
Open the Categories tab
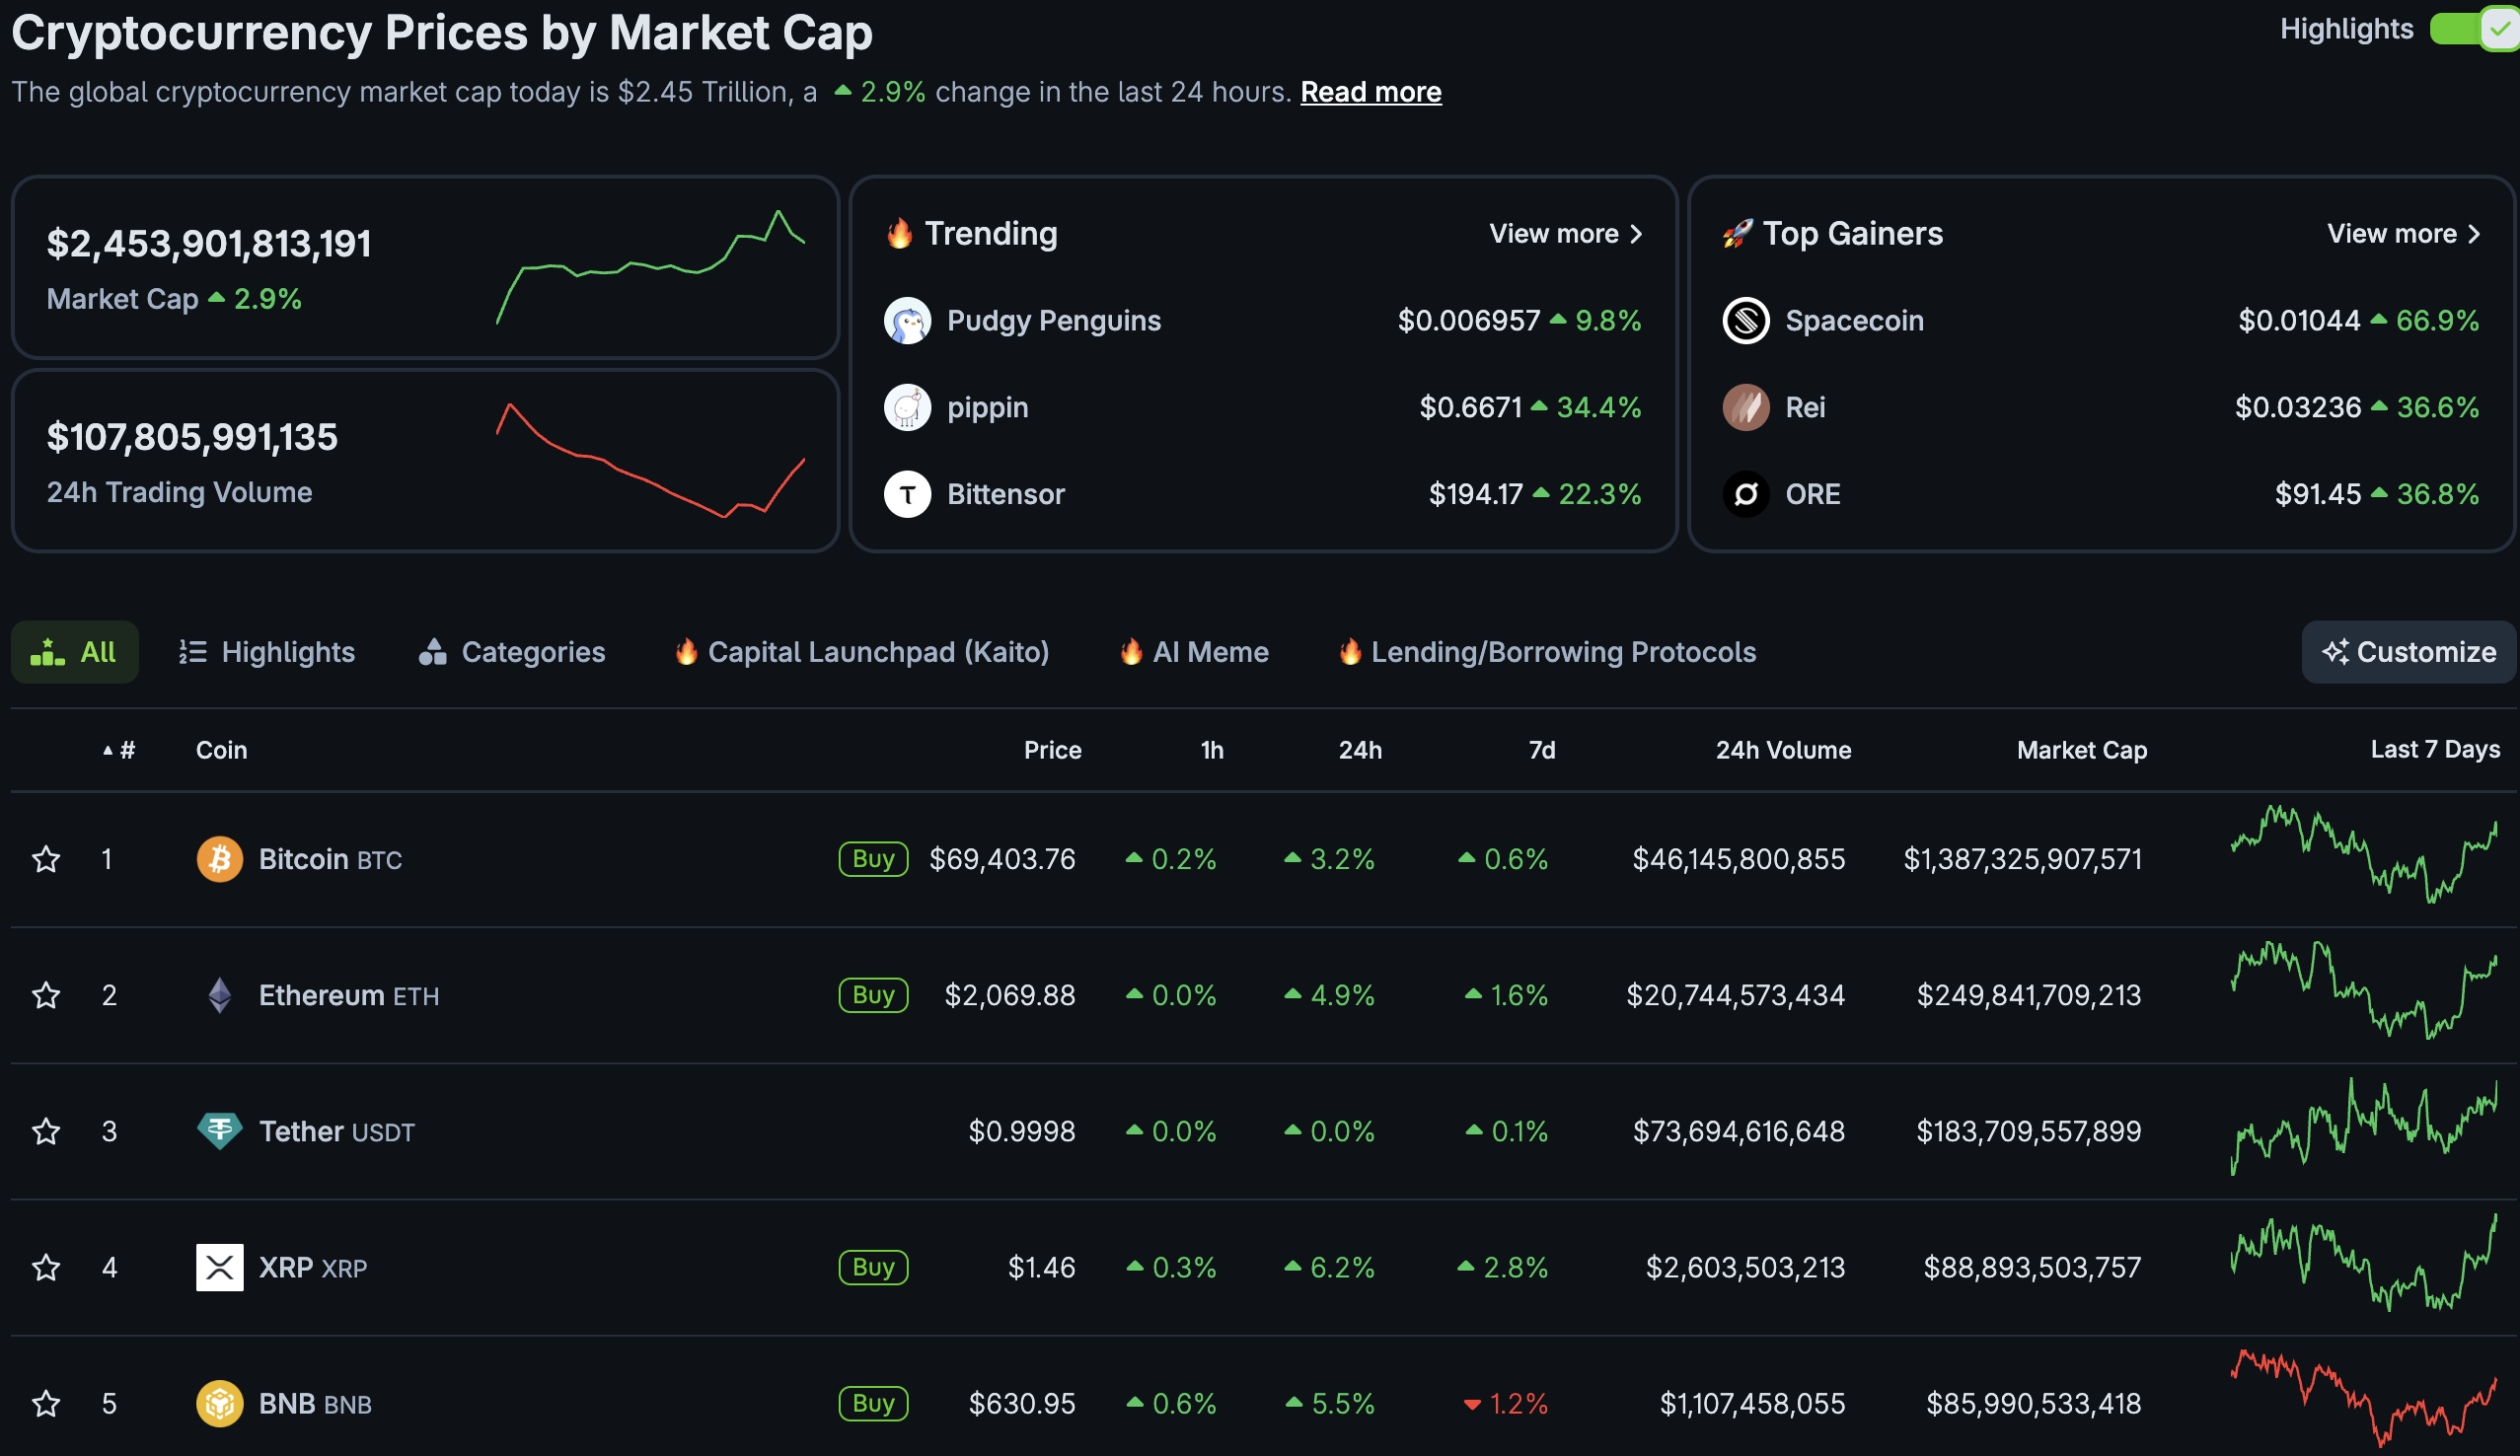512,652
